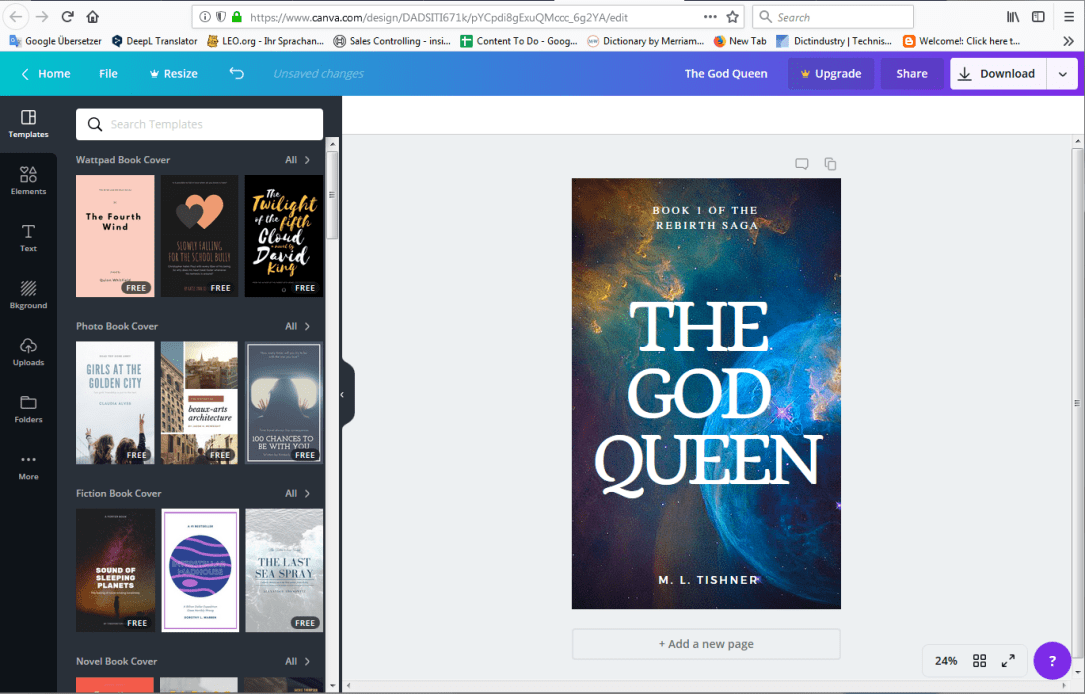Open the Elements panel
This screenshot has height=694, width=1085.
tap(28, 180)
